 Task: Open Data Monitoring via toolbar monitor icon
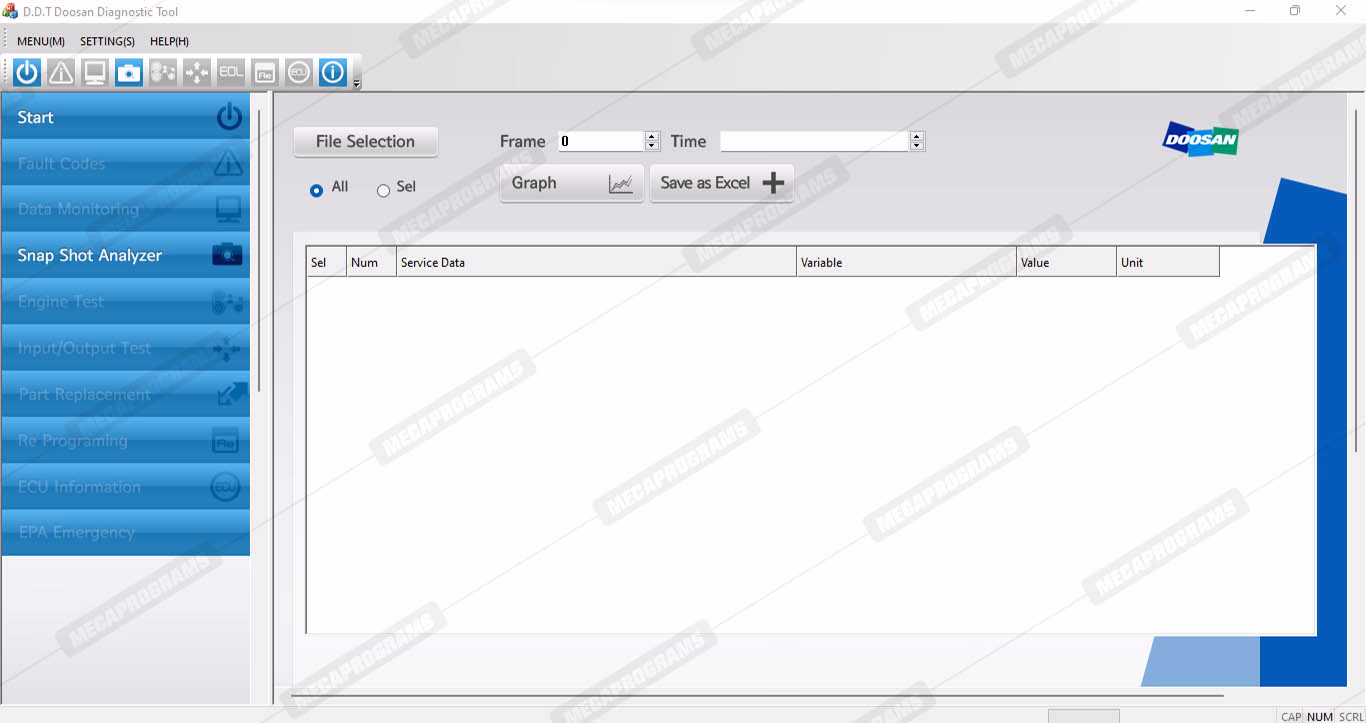pos(95,72)
